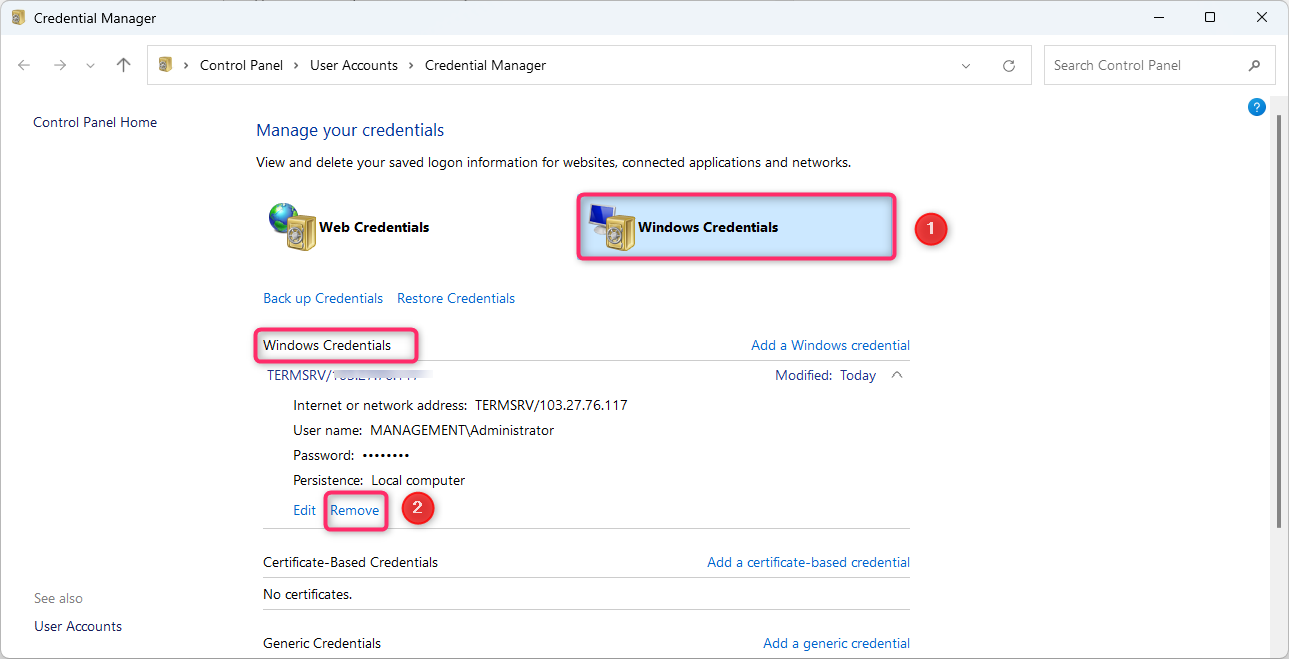Select User Accounts in the breadcrumb

pos(354,65)
